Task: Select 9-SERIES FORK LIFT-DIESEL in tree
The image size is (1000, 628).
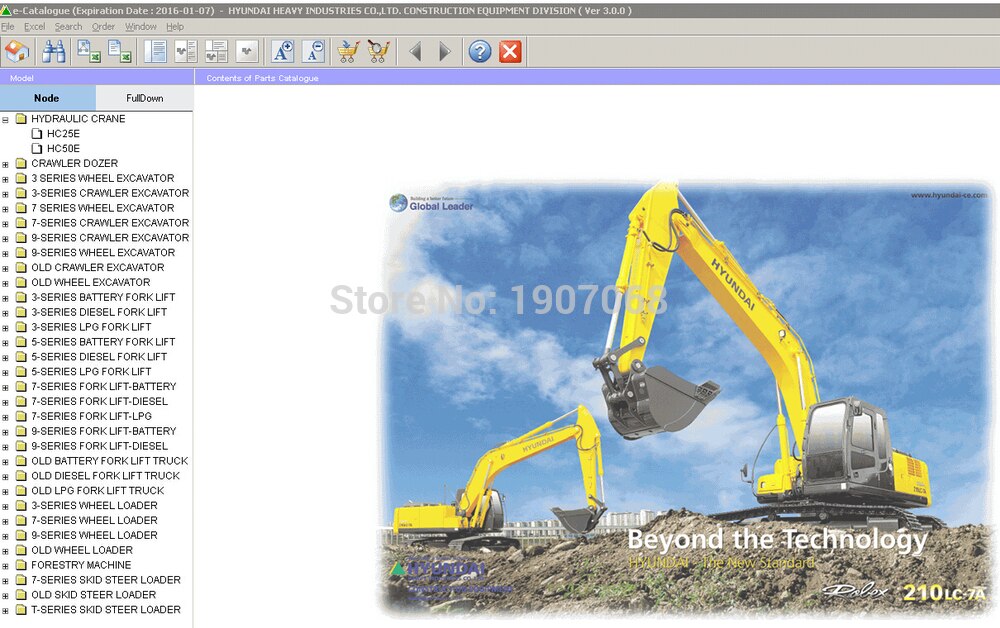Action: point(99,446)
